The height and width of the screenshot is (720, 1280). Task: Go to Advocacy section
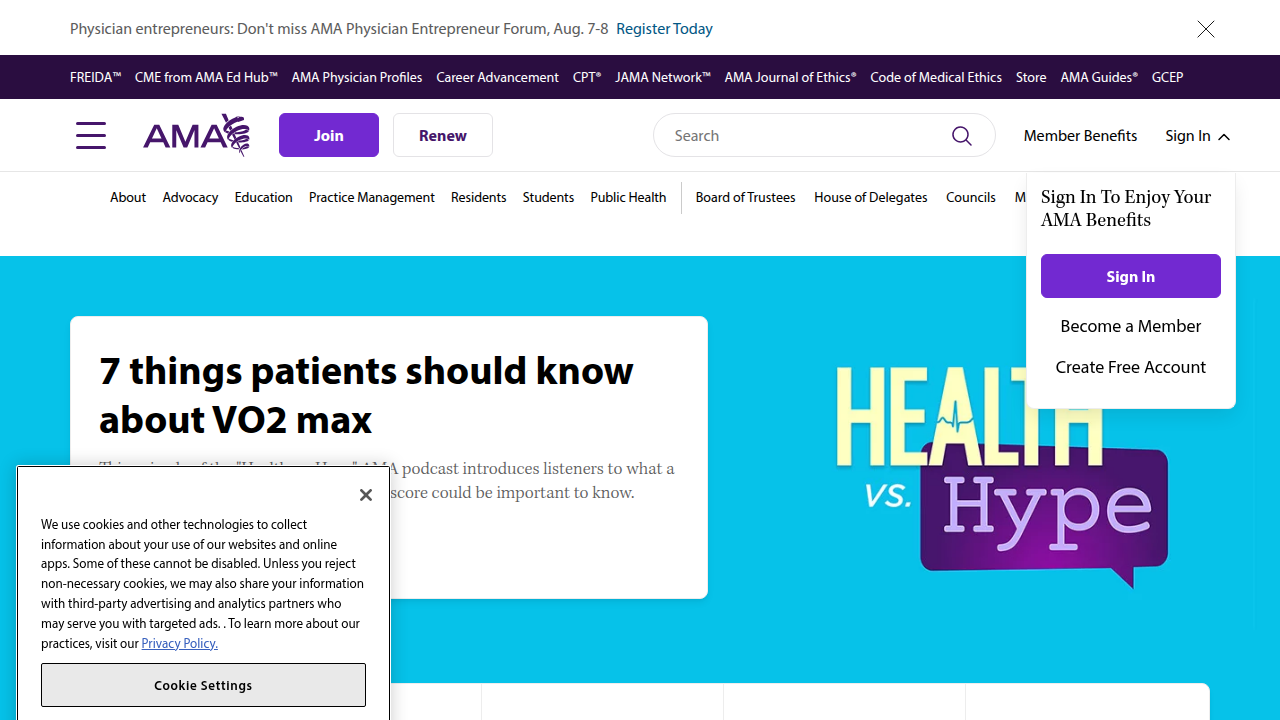(190, 197)
